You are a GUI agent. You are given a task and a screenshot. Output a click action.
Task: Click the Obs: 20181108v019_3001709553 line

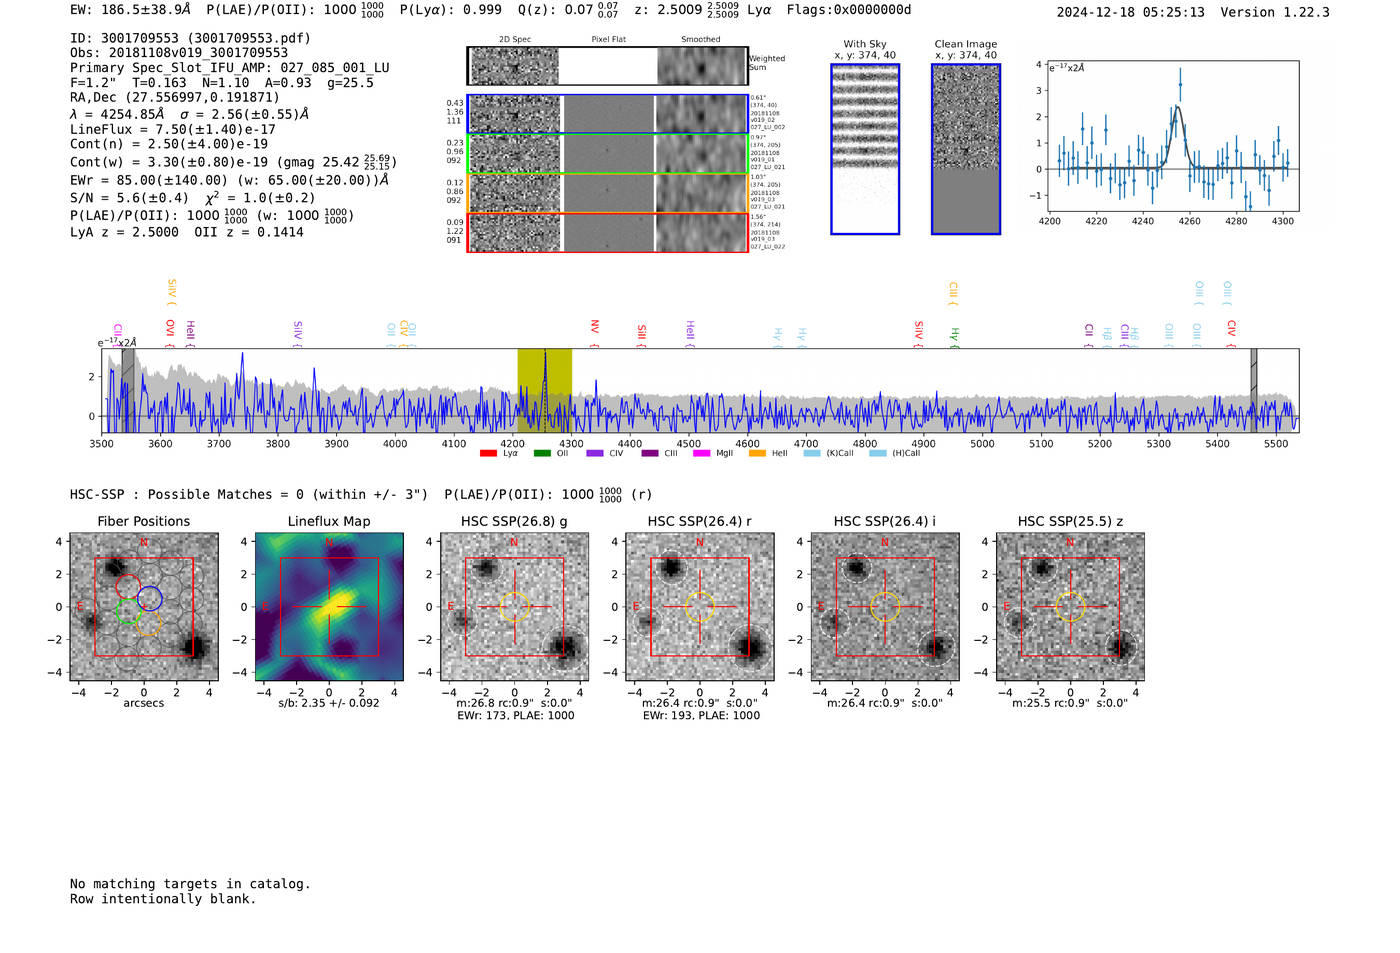click(x=179, y=53)
